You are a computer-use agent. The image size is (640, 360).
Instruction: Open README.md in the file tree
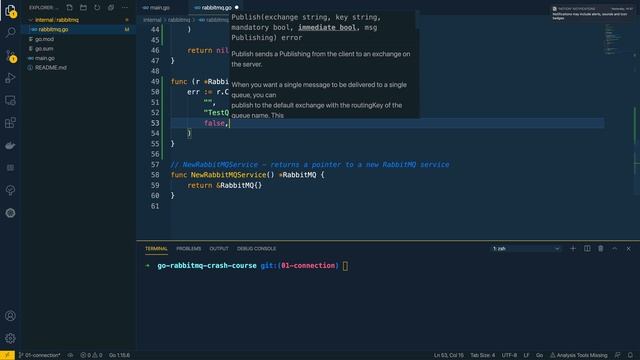pyautogui.click(x=51, y=68)
